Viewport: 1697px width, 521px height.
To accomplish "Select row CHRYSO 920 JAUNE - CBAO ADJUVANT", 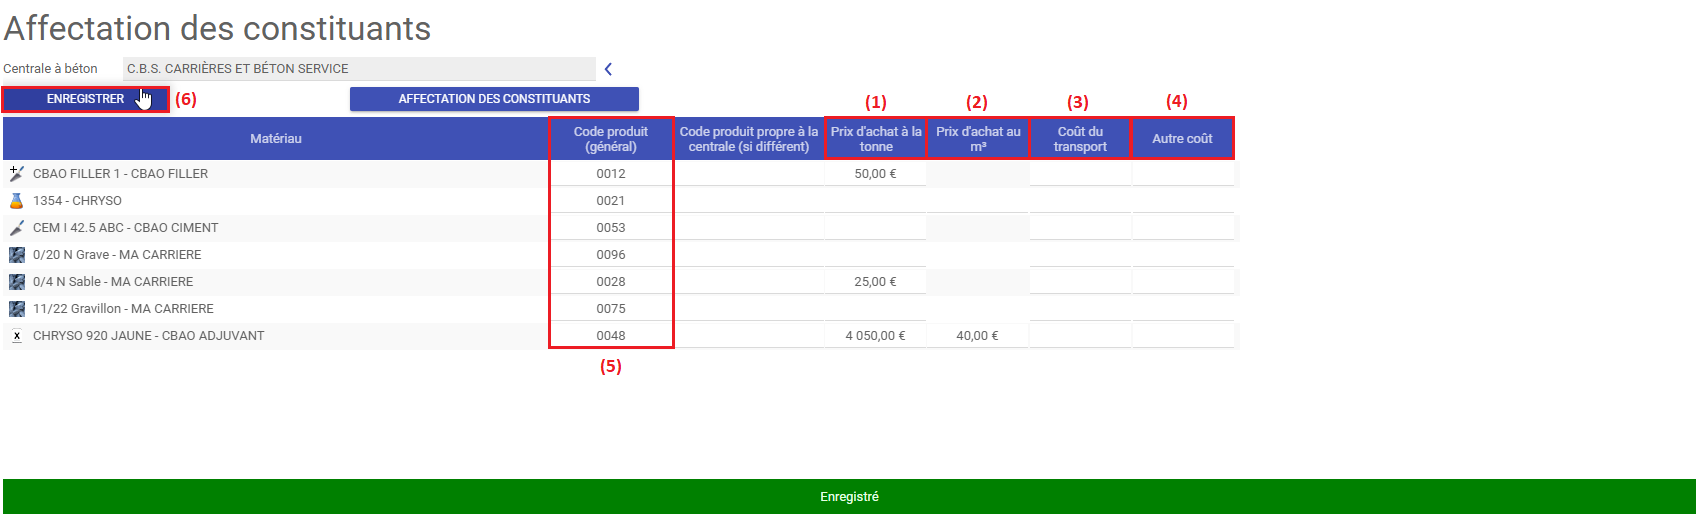I will 620,335.
